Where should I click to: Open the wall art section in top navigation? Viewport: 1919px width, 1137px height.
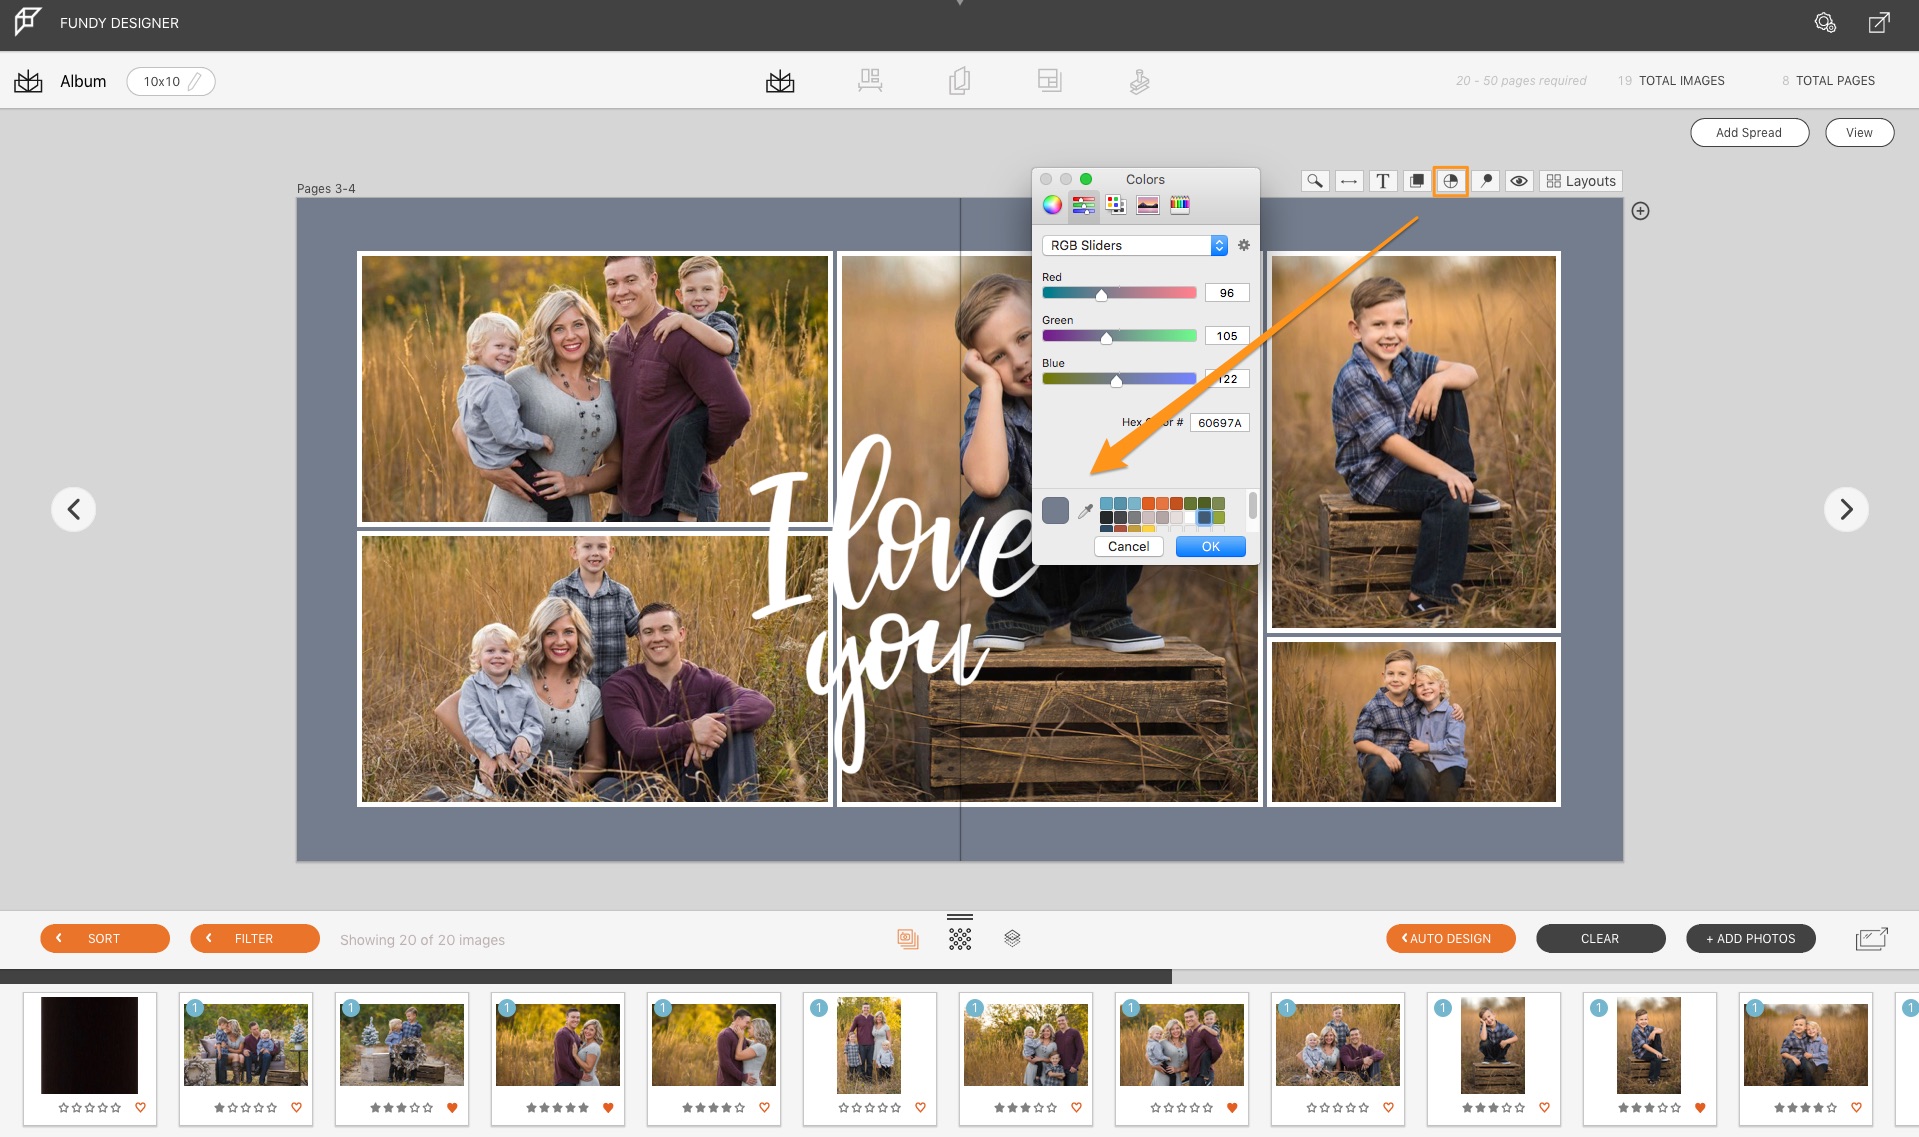coord(870,81)
